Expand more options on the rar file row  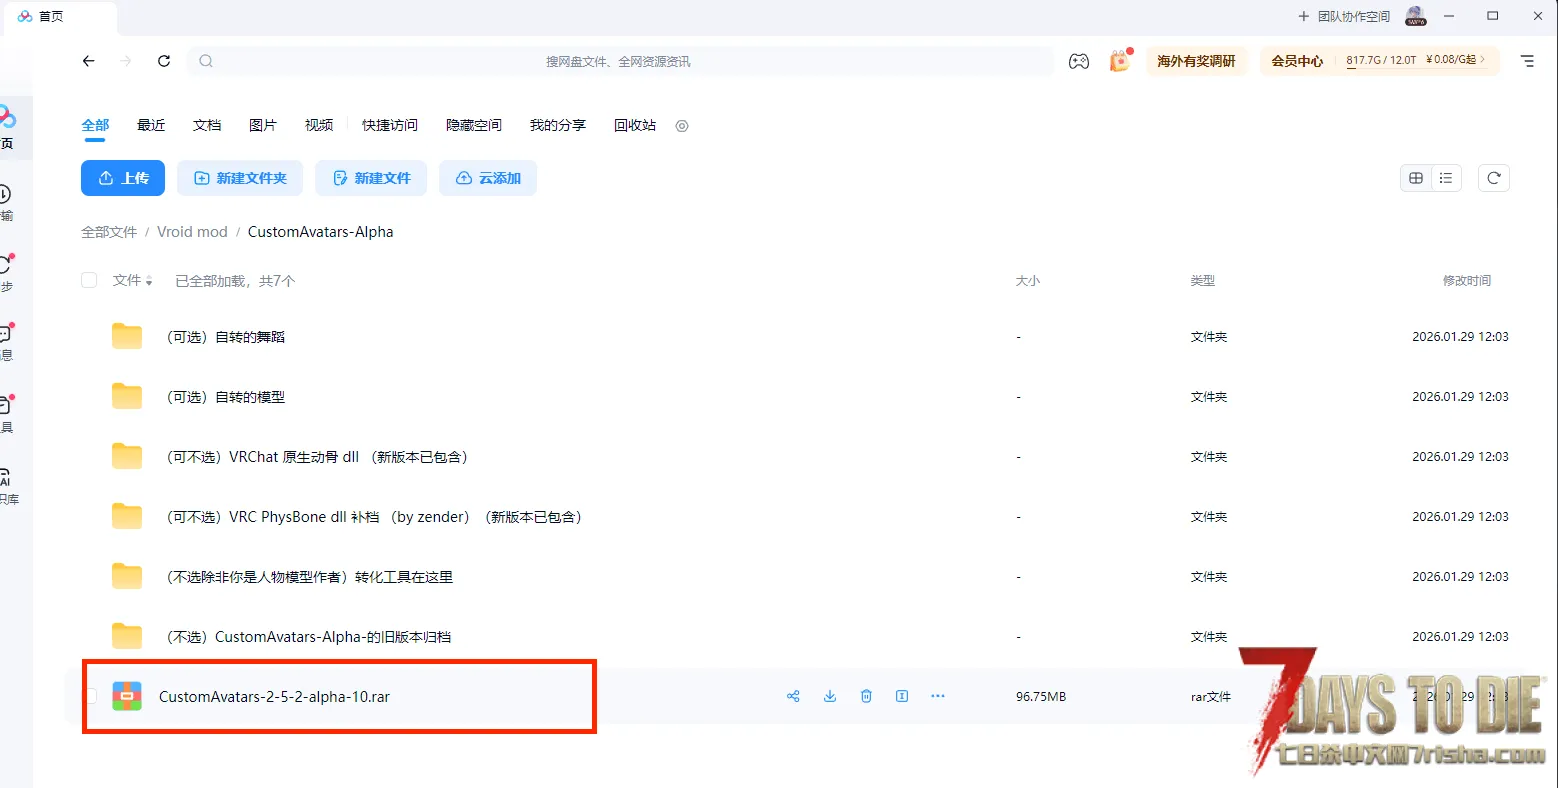[x=938, y=696]
